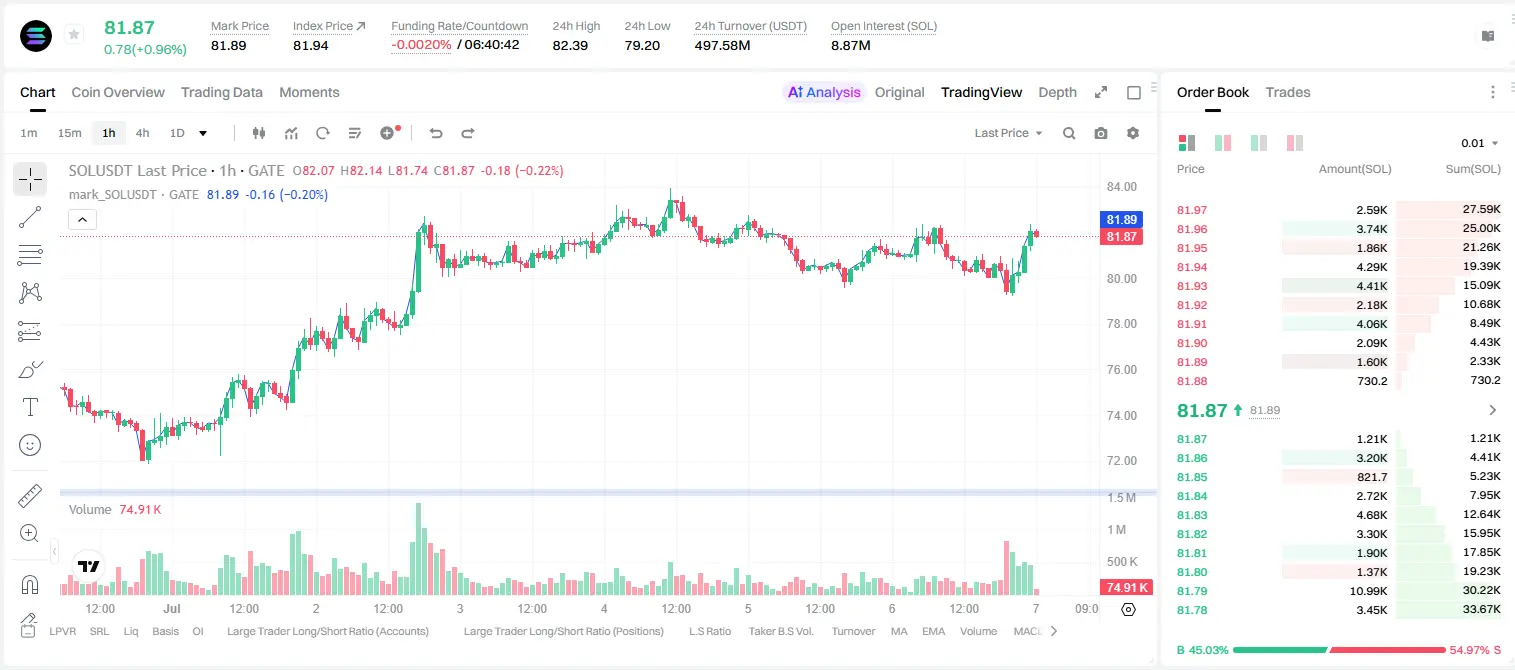Screen dimensions: 1515x670
Task: Select the text annotation tool
Action: pyautogui.click(x=30, y=407)
